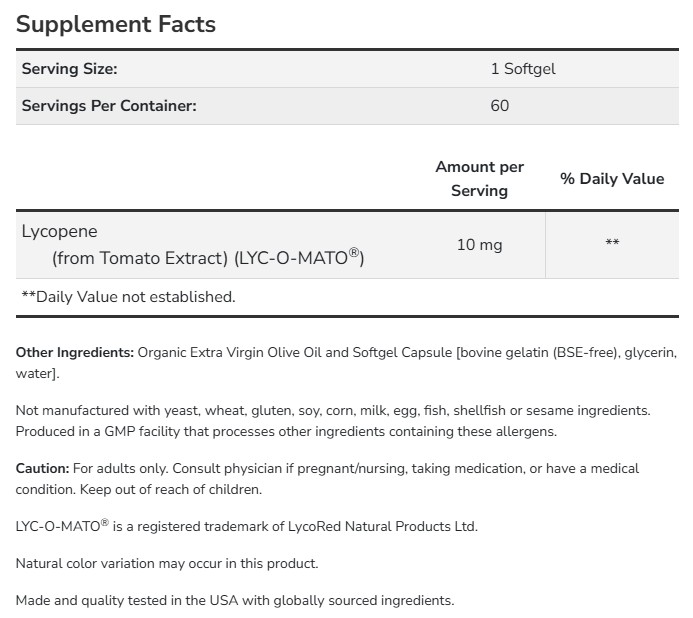Click the Serving Size label
This screenshot has height=618, width=693.
coord(70,69)
